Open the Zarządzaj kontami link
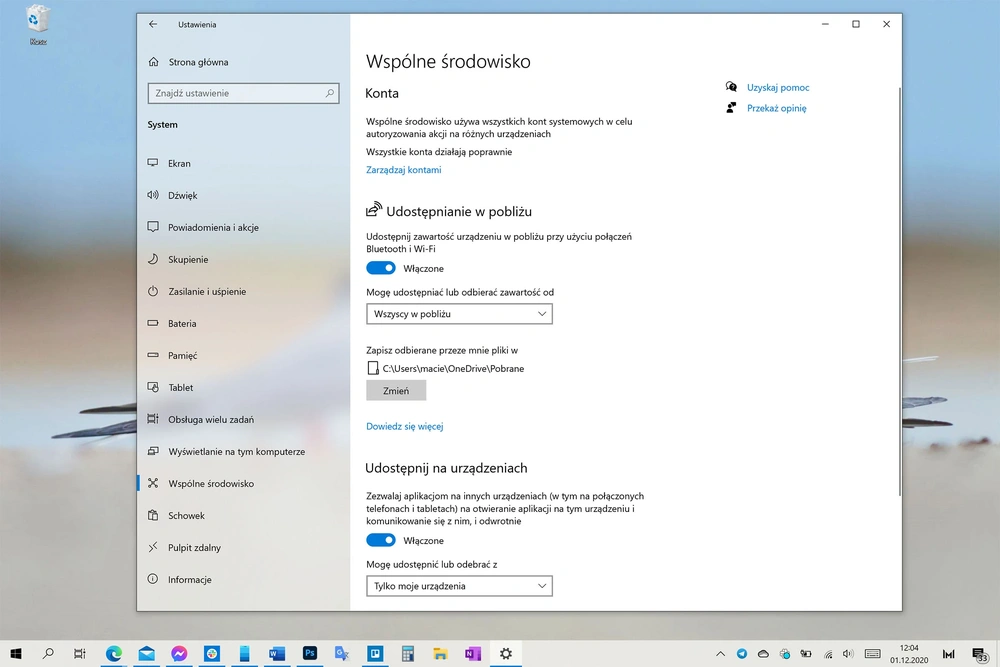Image resolution: width=1000 pixels, height=667 pixels. coord(404,170)
